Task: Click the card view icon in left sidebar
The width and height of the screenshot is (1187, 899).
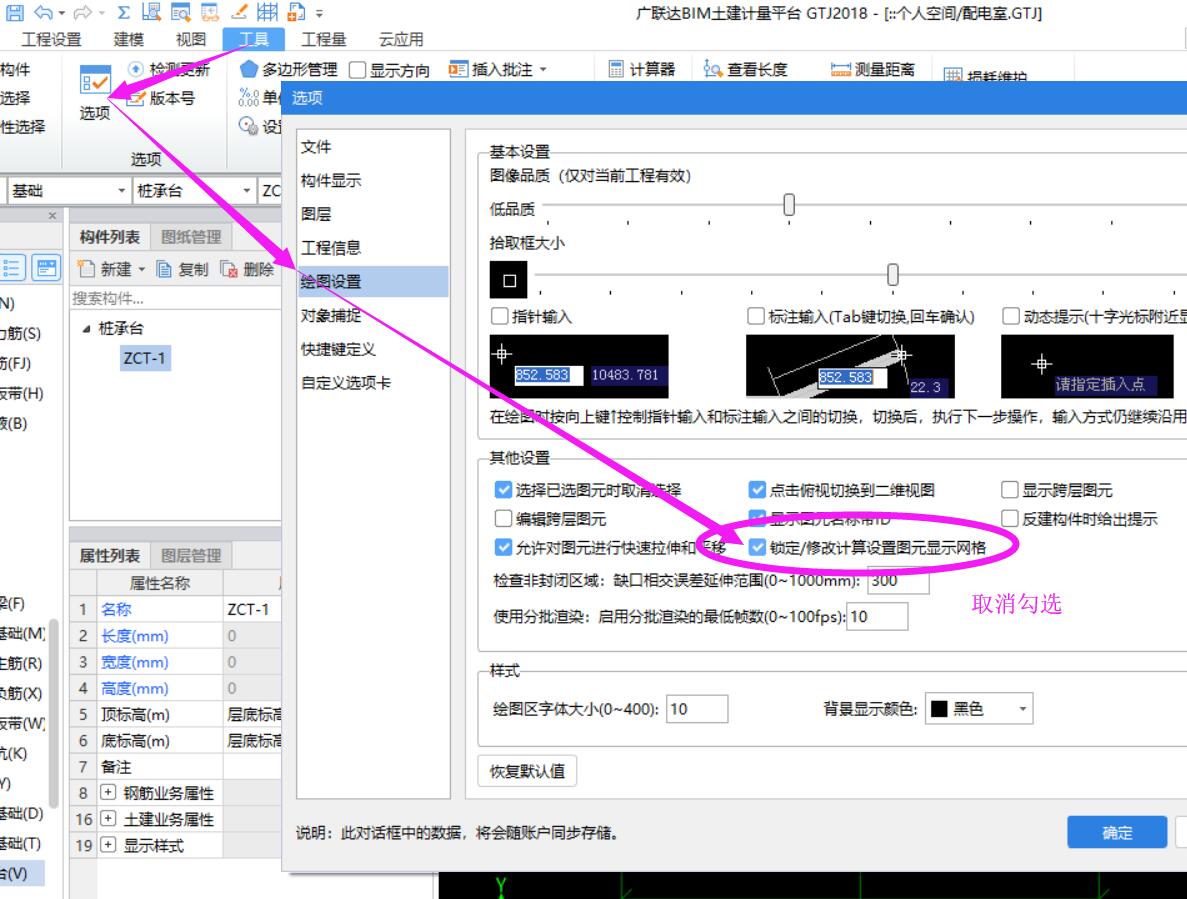Action: [x=46, y=268]
